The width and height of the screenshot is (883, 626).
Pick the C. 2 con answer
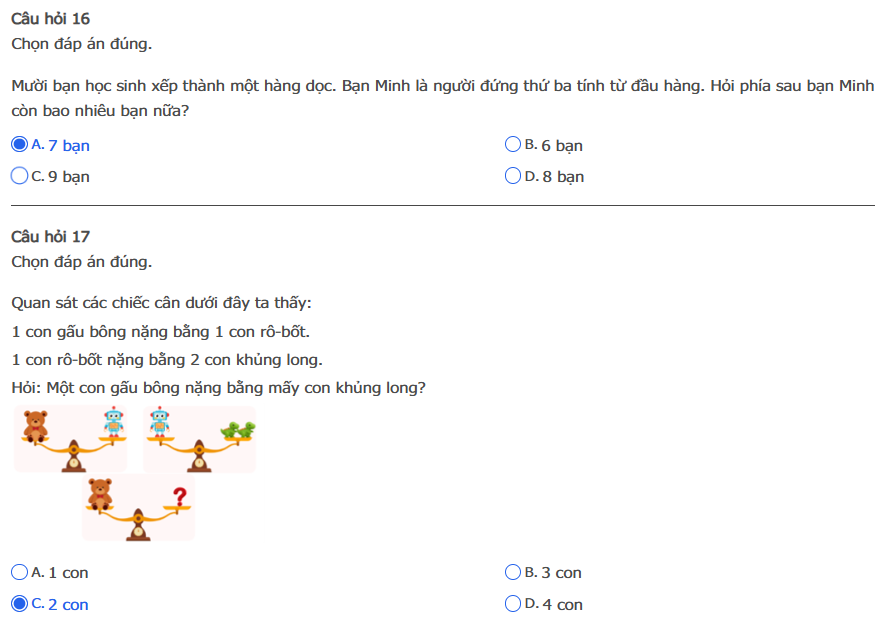point(19,604)
